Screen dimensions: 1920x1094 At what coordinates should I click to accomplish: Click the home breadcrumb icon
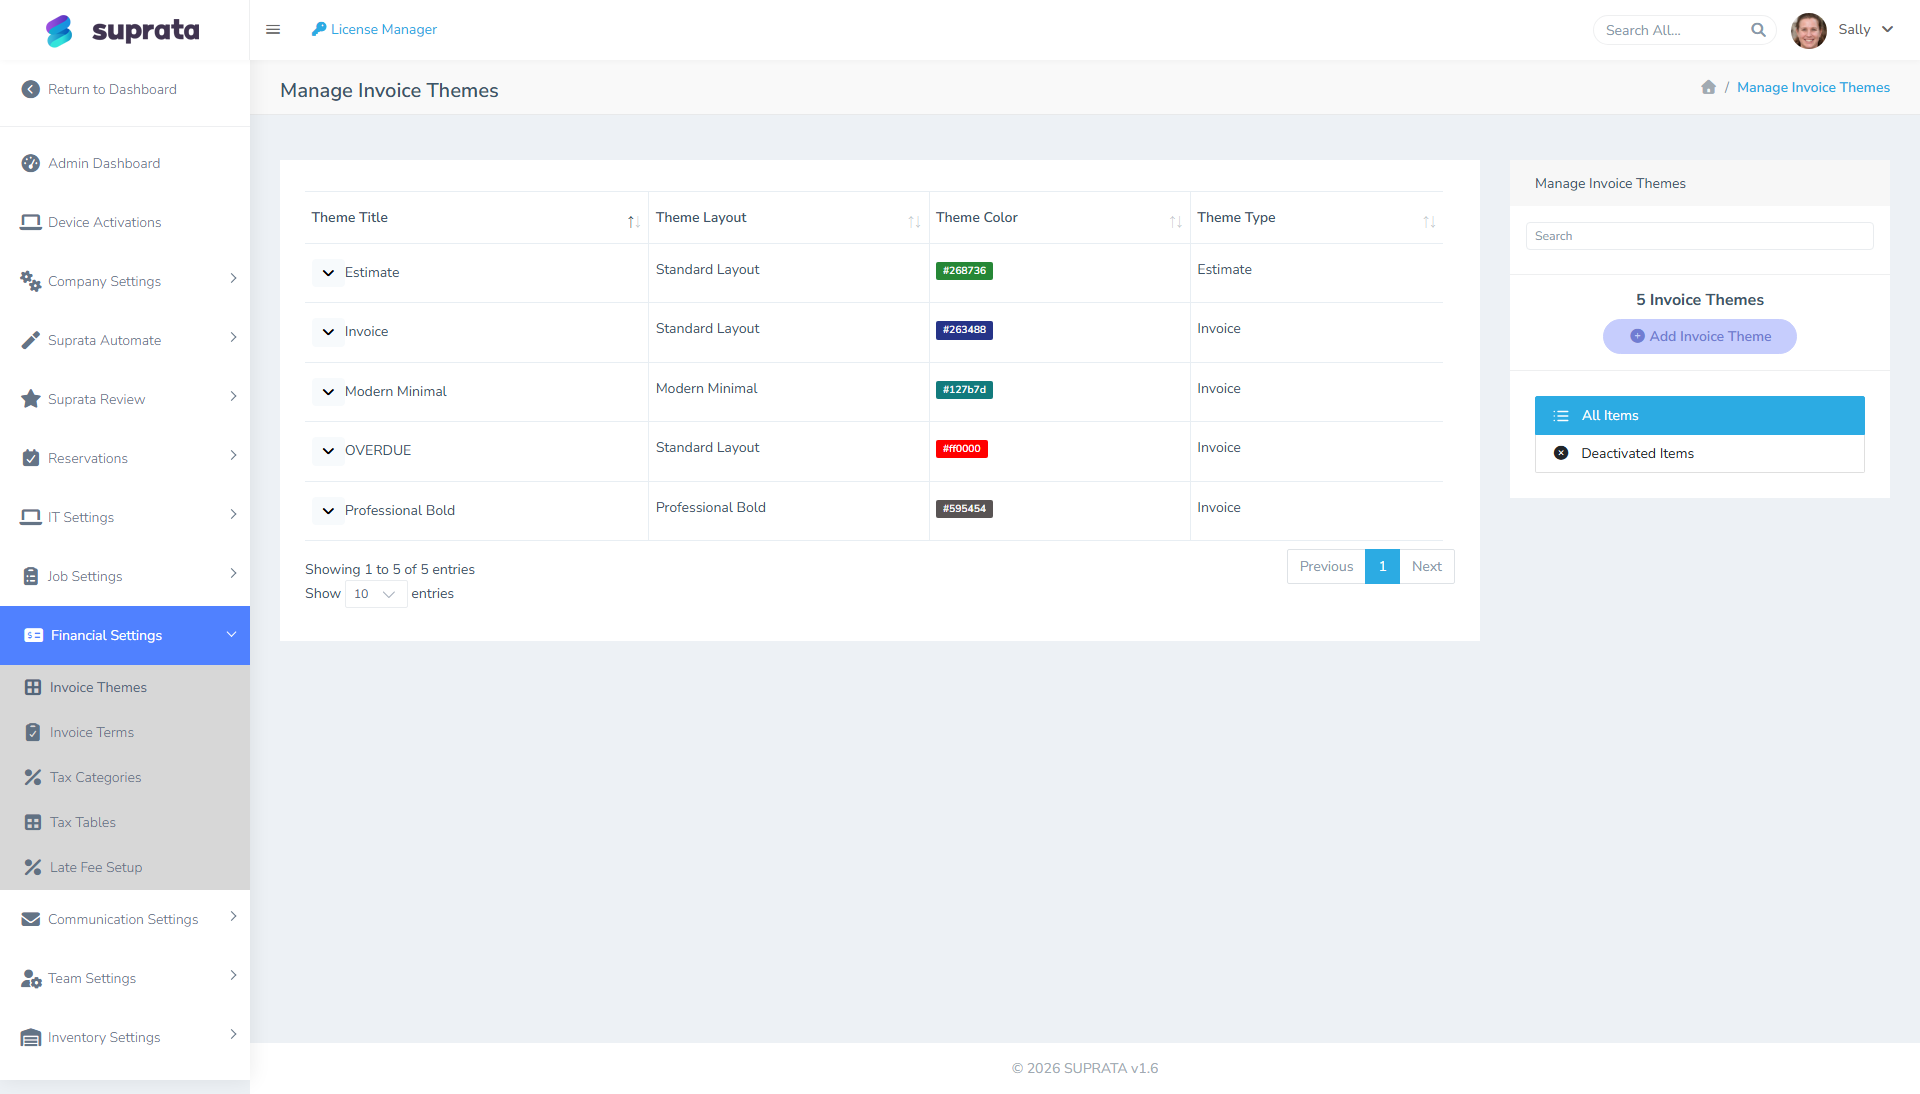[x=1708, y=87]
